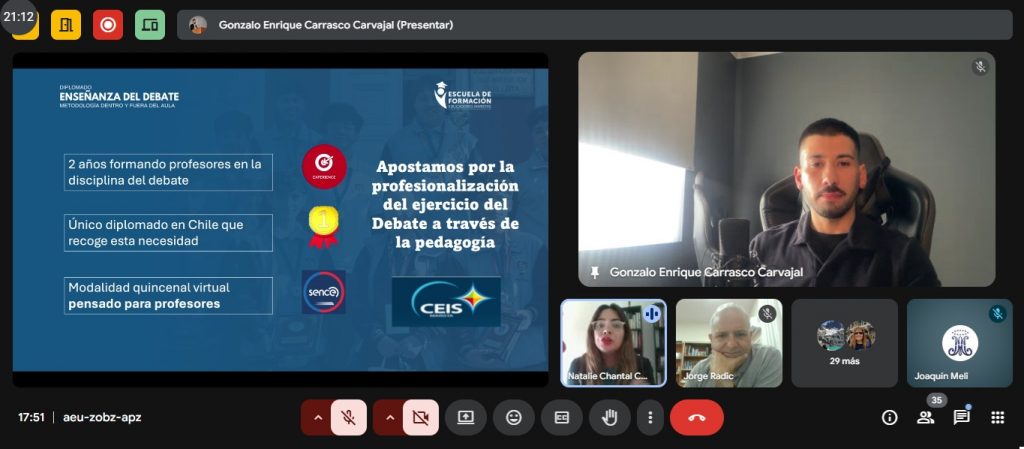
Task: Click the yellow door extension icon
Action: point(66,25)
